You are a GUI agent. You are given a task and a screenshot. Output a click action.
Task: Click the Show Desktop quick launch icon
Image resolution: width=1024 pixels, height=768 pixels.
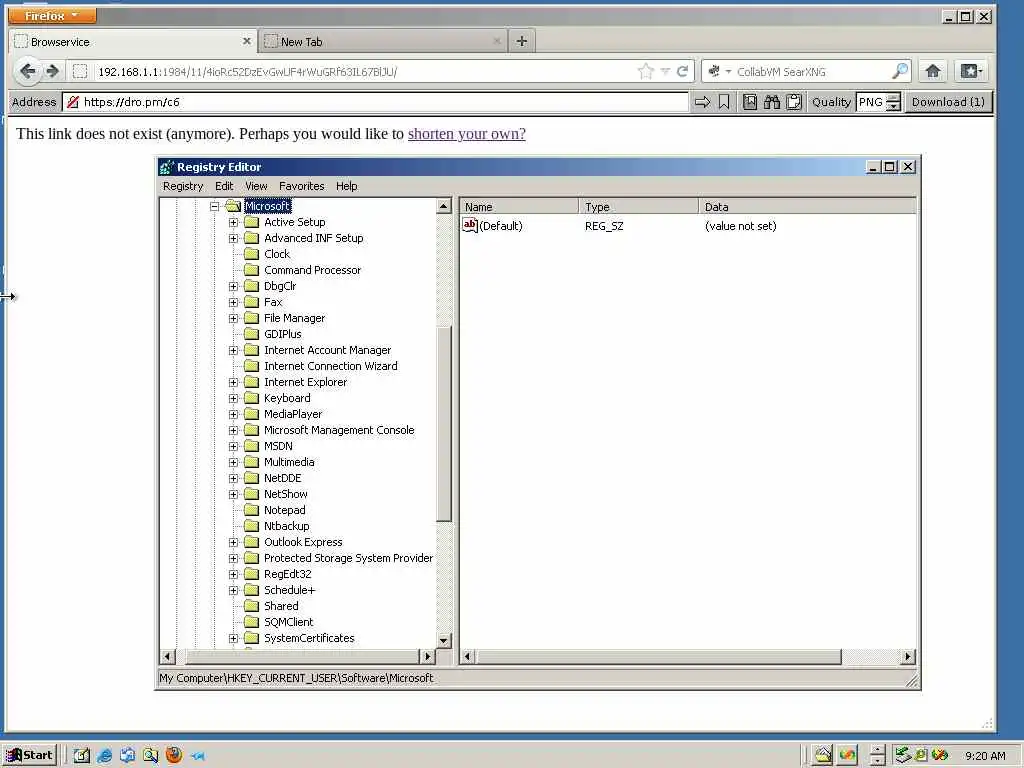pos(82,756)
